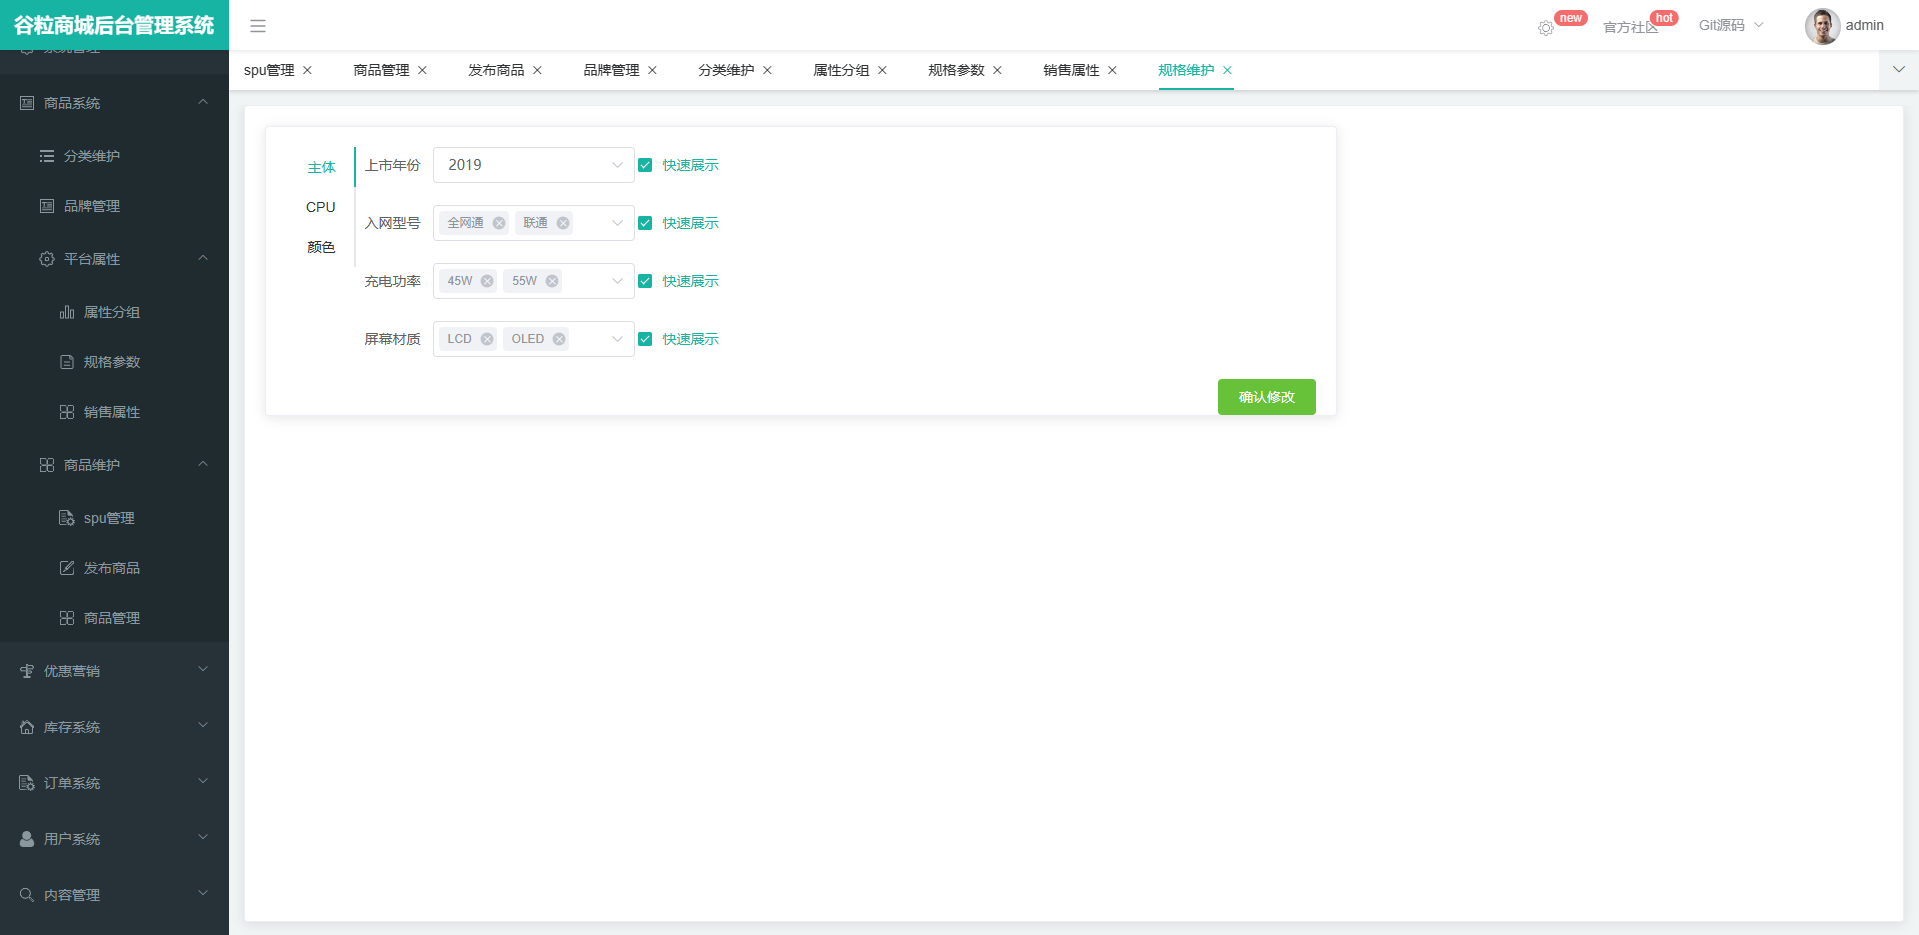Click the 确认修改 button
The height and width of the screenshot is (935, 1919).
(x=1266, y=397)
